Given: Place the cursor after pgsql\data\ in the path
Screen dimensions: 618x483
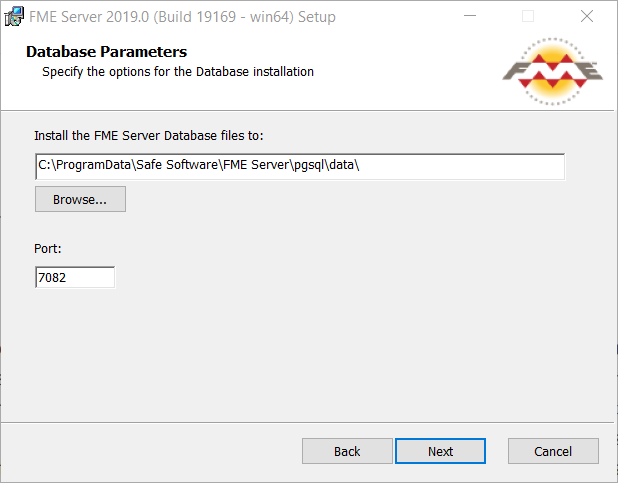Looking at the screenshot, I should click(x=360, y=165).
